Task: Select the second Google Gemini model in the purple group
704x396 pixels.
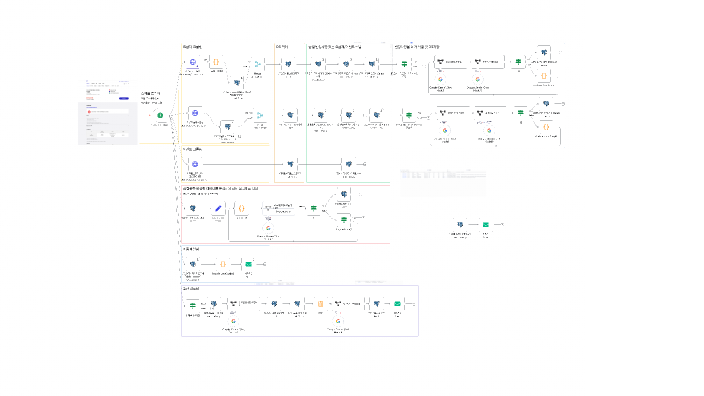Action: [338, 321]
